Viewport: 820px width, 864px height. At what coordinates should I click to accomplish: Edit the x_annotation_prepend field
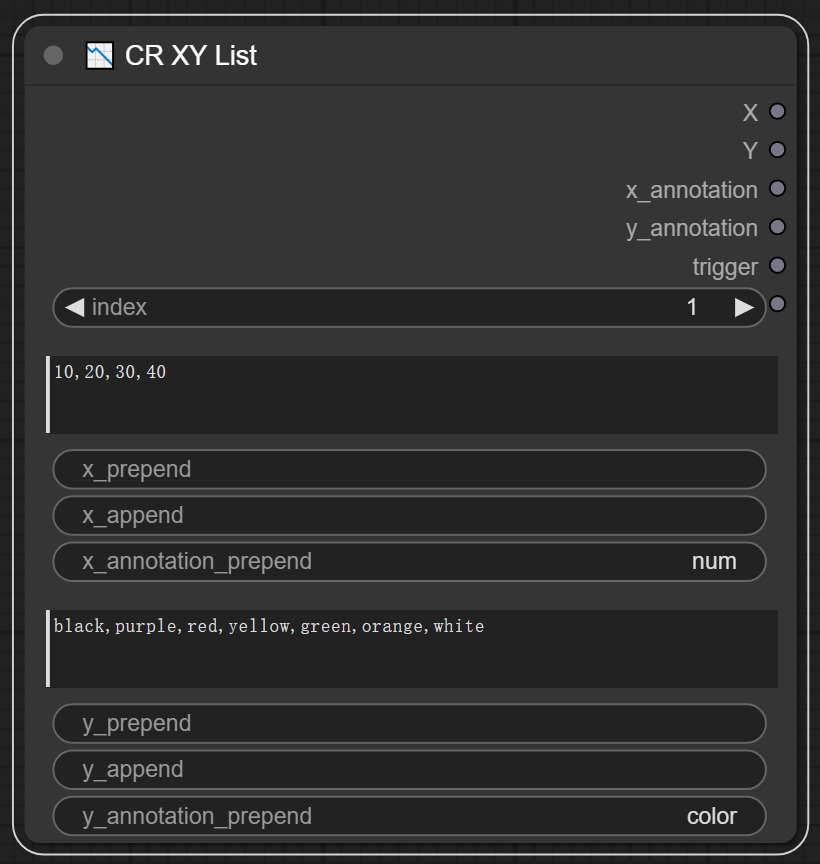coord(410,561)
